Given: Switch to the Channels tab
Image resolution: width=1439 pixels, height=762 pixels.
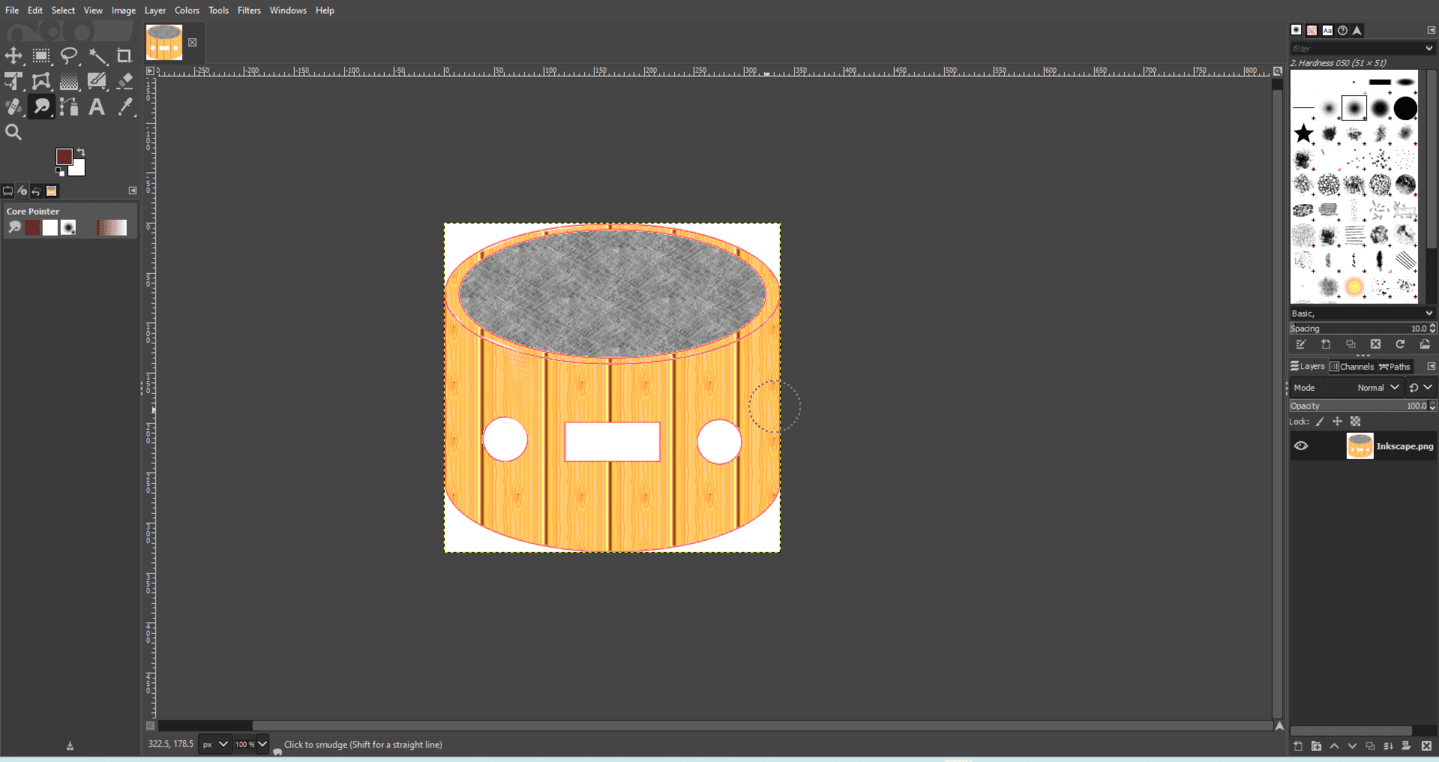Looking at the screenshot, I should 1352,366.
